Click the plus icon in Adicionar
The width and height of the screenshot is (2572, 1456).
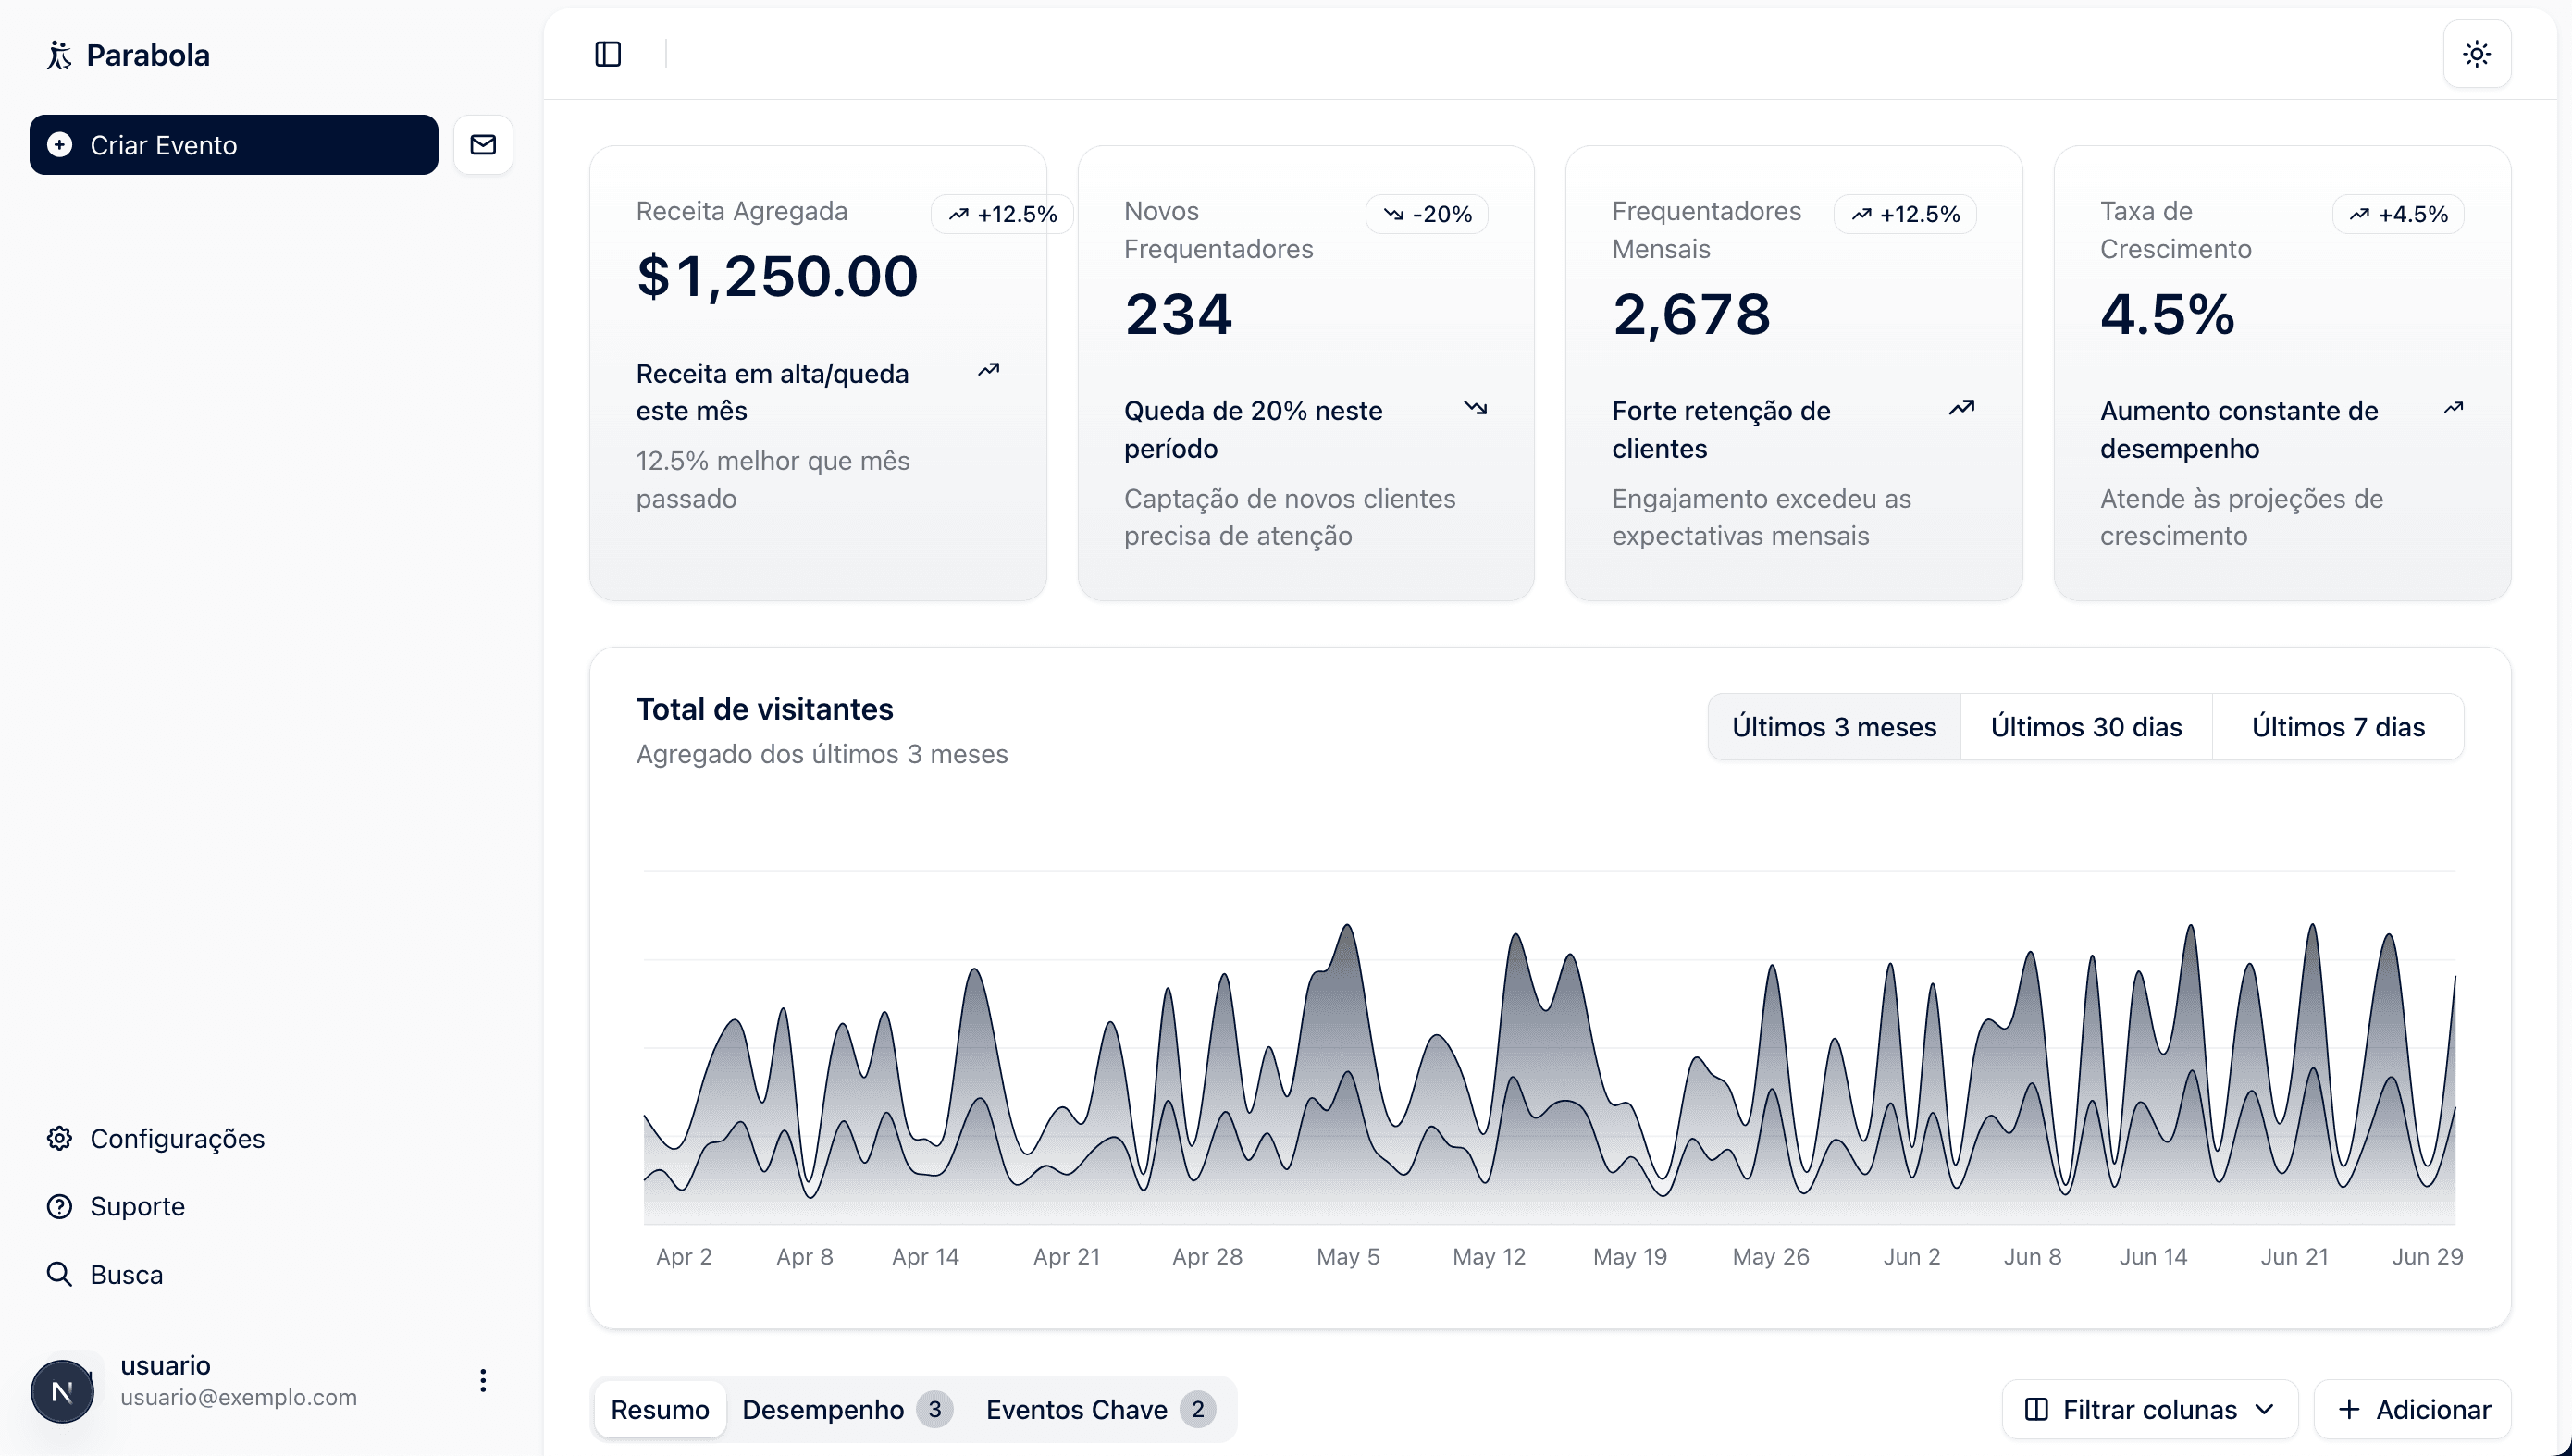pyautogui.click(x=2349, y=1409)
